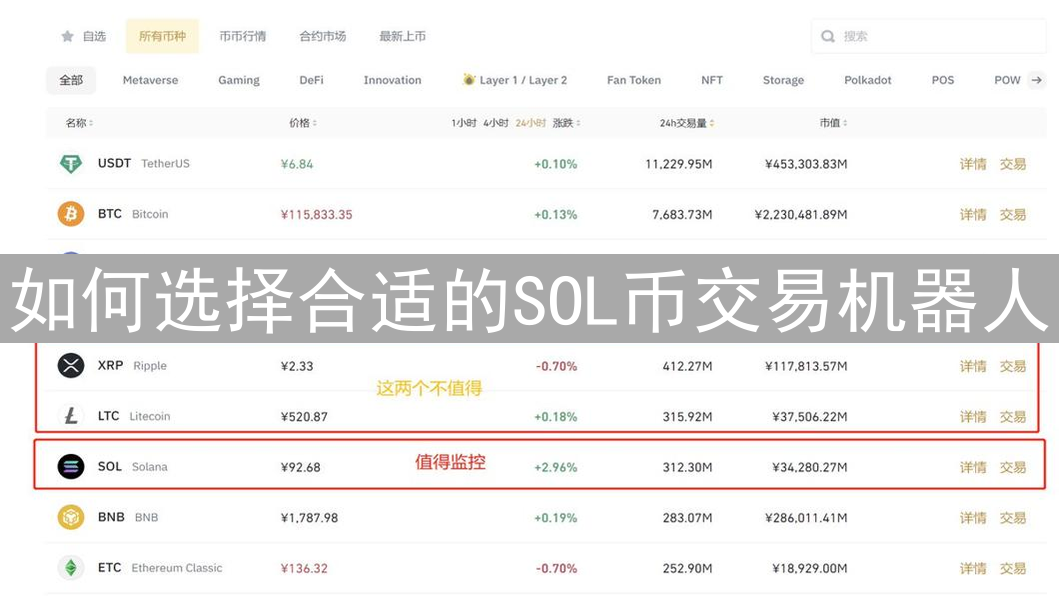Click the USDT TetherUS name
The image size is (1059, 596).
[x=144, y=164]
